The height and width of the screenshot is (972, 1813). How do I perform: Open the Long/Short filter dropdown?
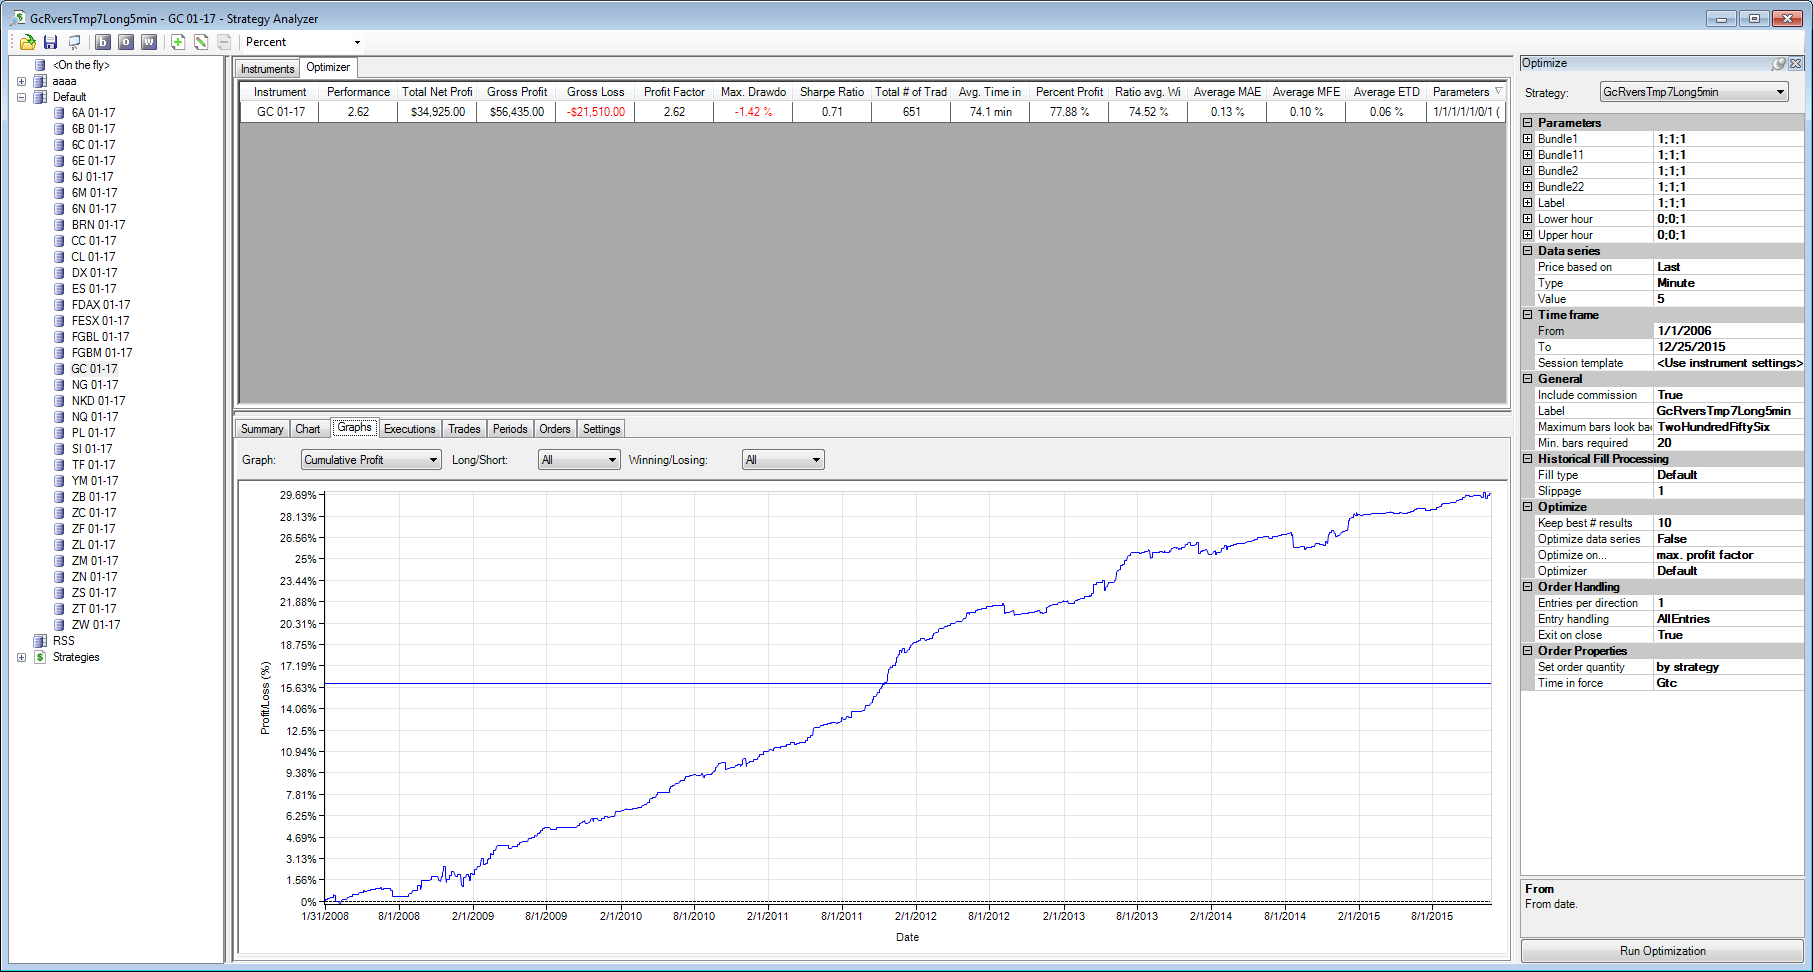click(579, 460)
